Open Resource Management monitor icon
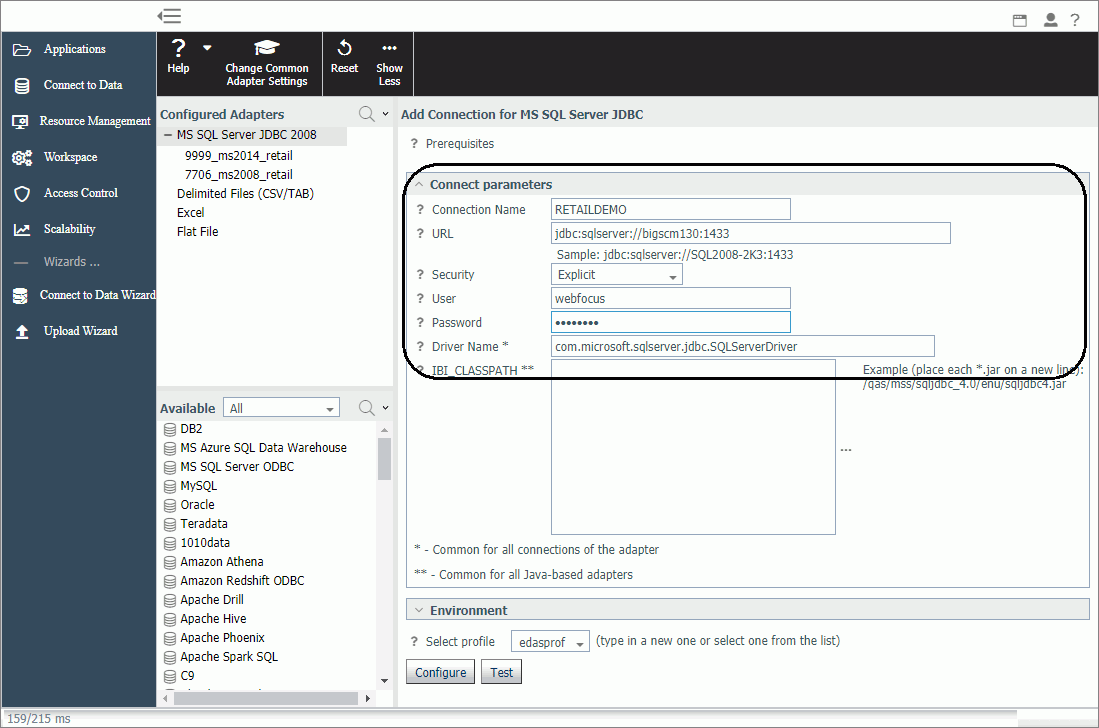The height and width of the screenshot is (728, 1099). 20,121
